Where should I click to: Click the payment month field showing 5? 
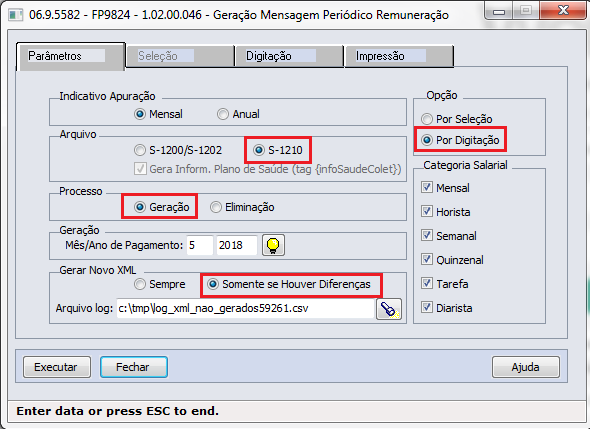tap(200, 245)
